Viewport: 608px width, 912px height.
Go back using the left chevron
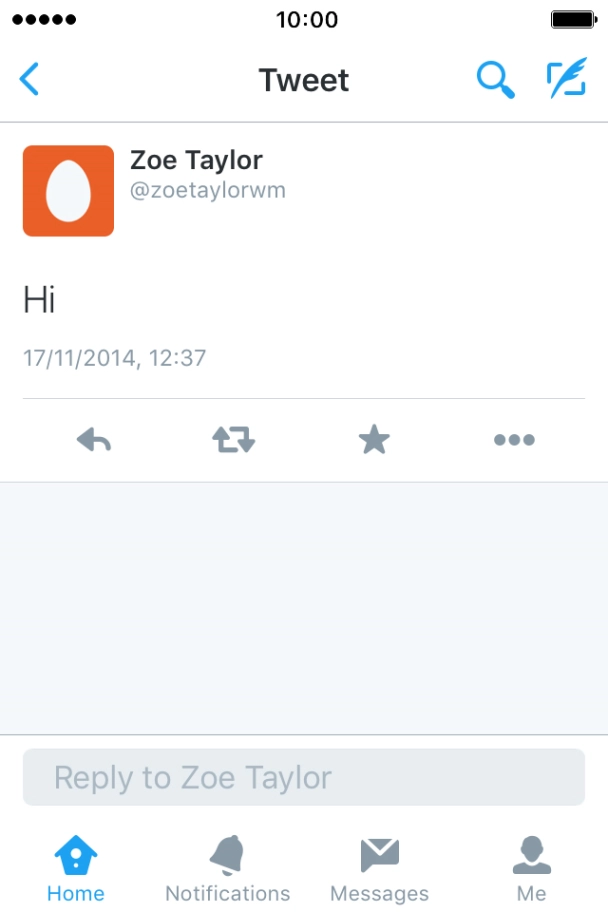click(x=30, y=79)
